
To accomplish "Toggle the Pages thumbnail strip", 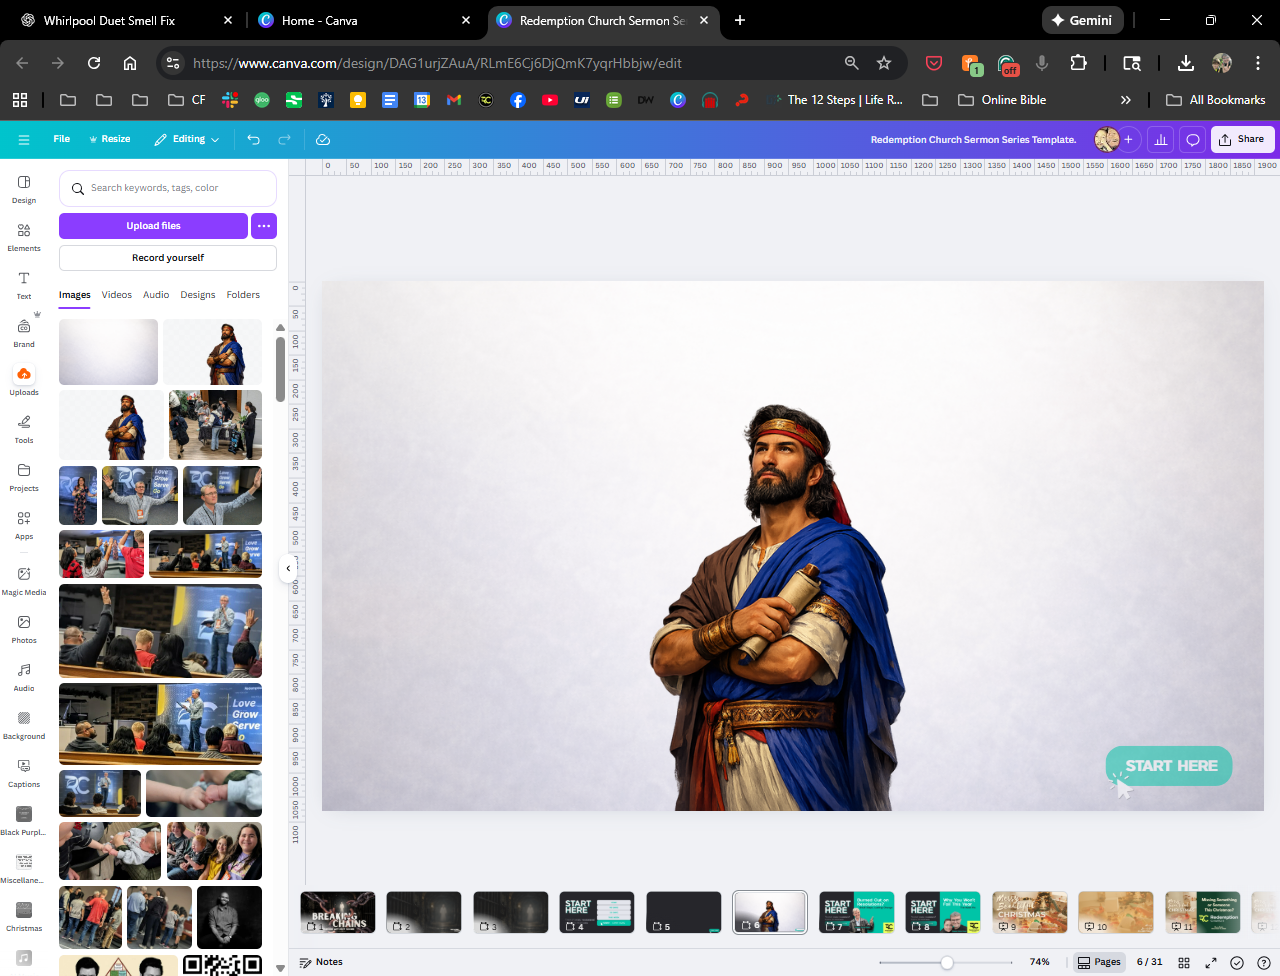I will pos(1099,962).
